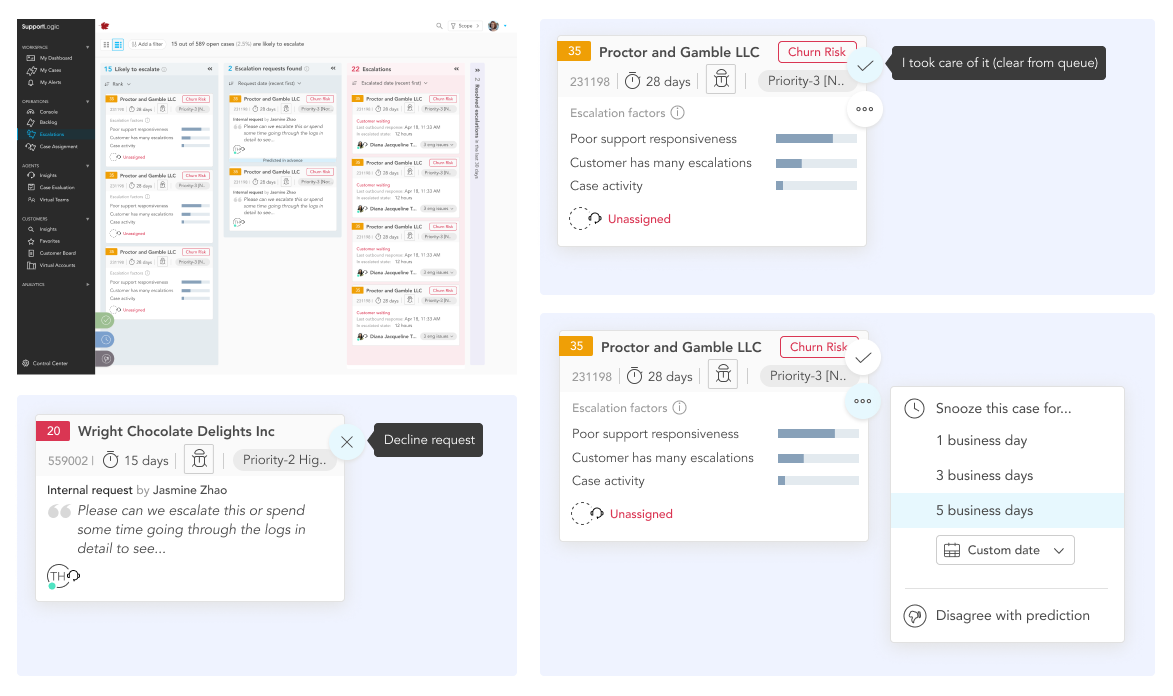Switch to board column view toggle
Viewport: 1173px width, 696px height.
[x=117, y=44]
